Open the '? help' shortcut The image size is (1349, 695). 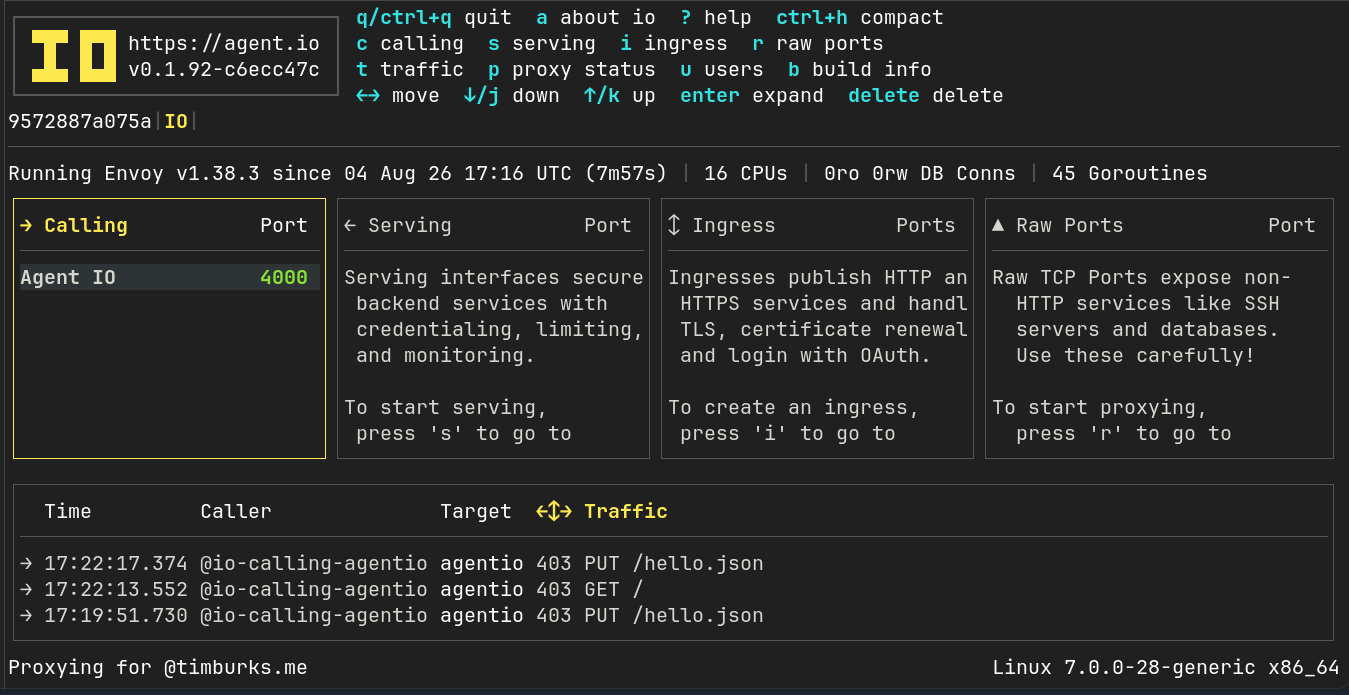tap(716, 18)
